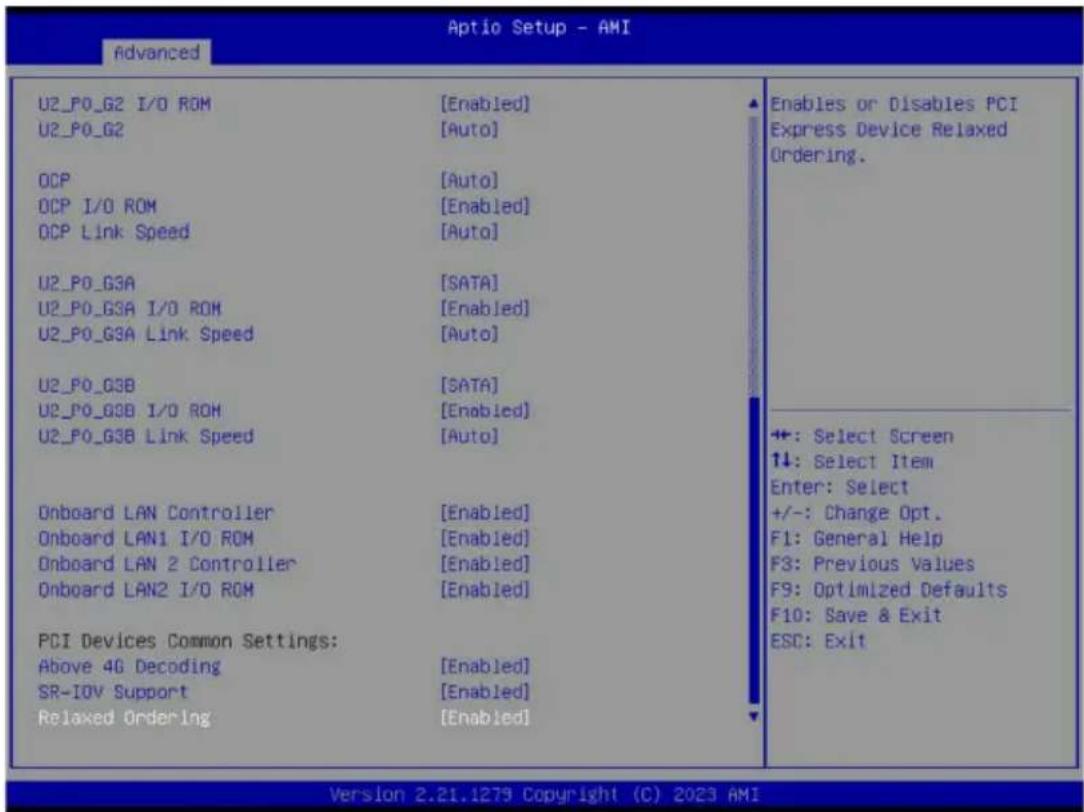Open the SATA value for U2_P0_G3A
This screenshot has height=812, width=1084.
[x=469, y=283]
